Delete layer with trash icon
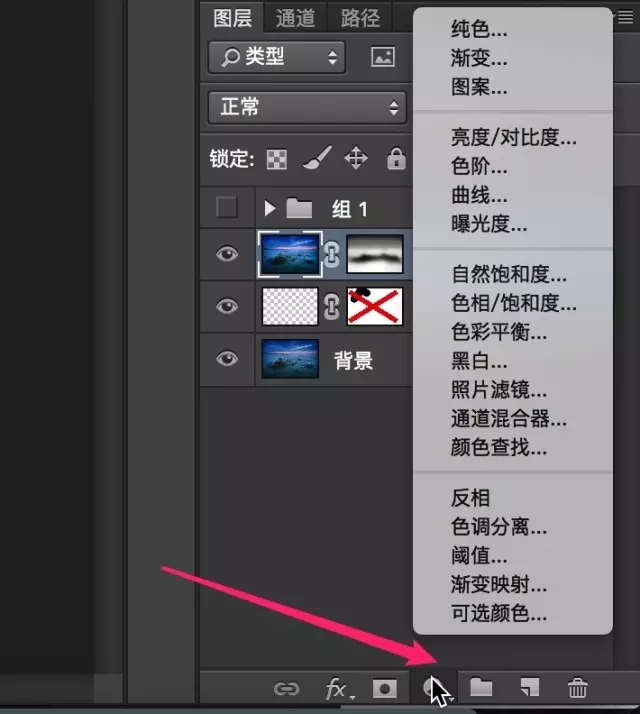The image size is (640, 714). point(577,687)
